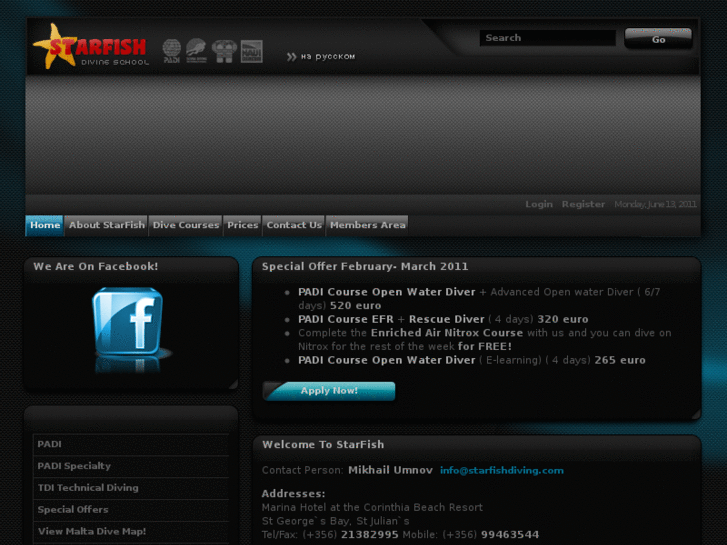This screenshot has height=545, width=727.
Task: Switch site language to на русском
Action: [x=328, y=57]
